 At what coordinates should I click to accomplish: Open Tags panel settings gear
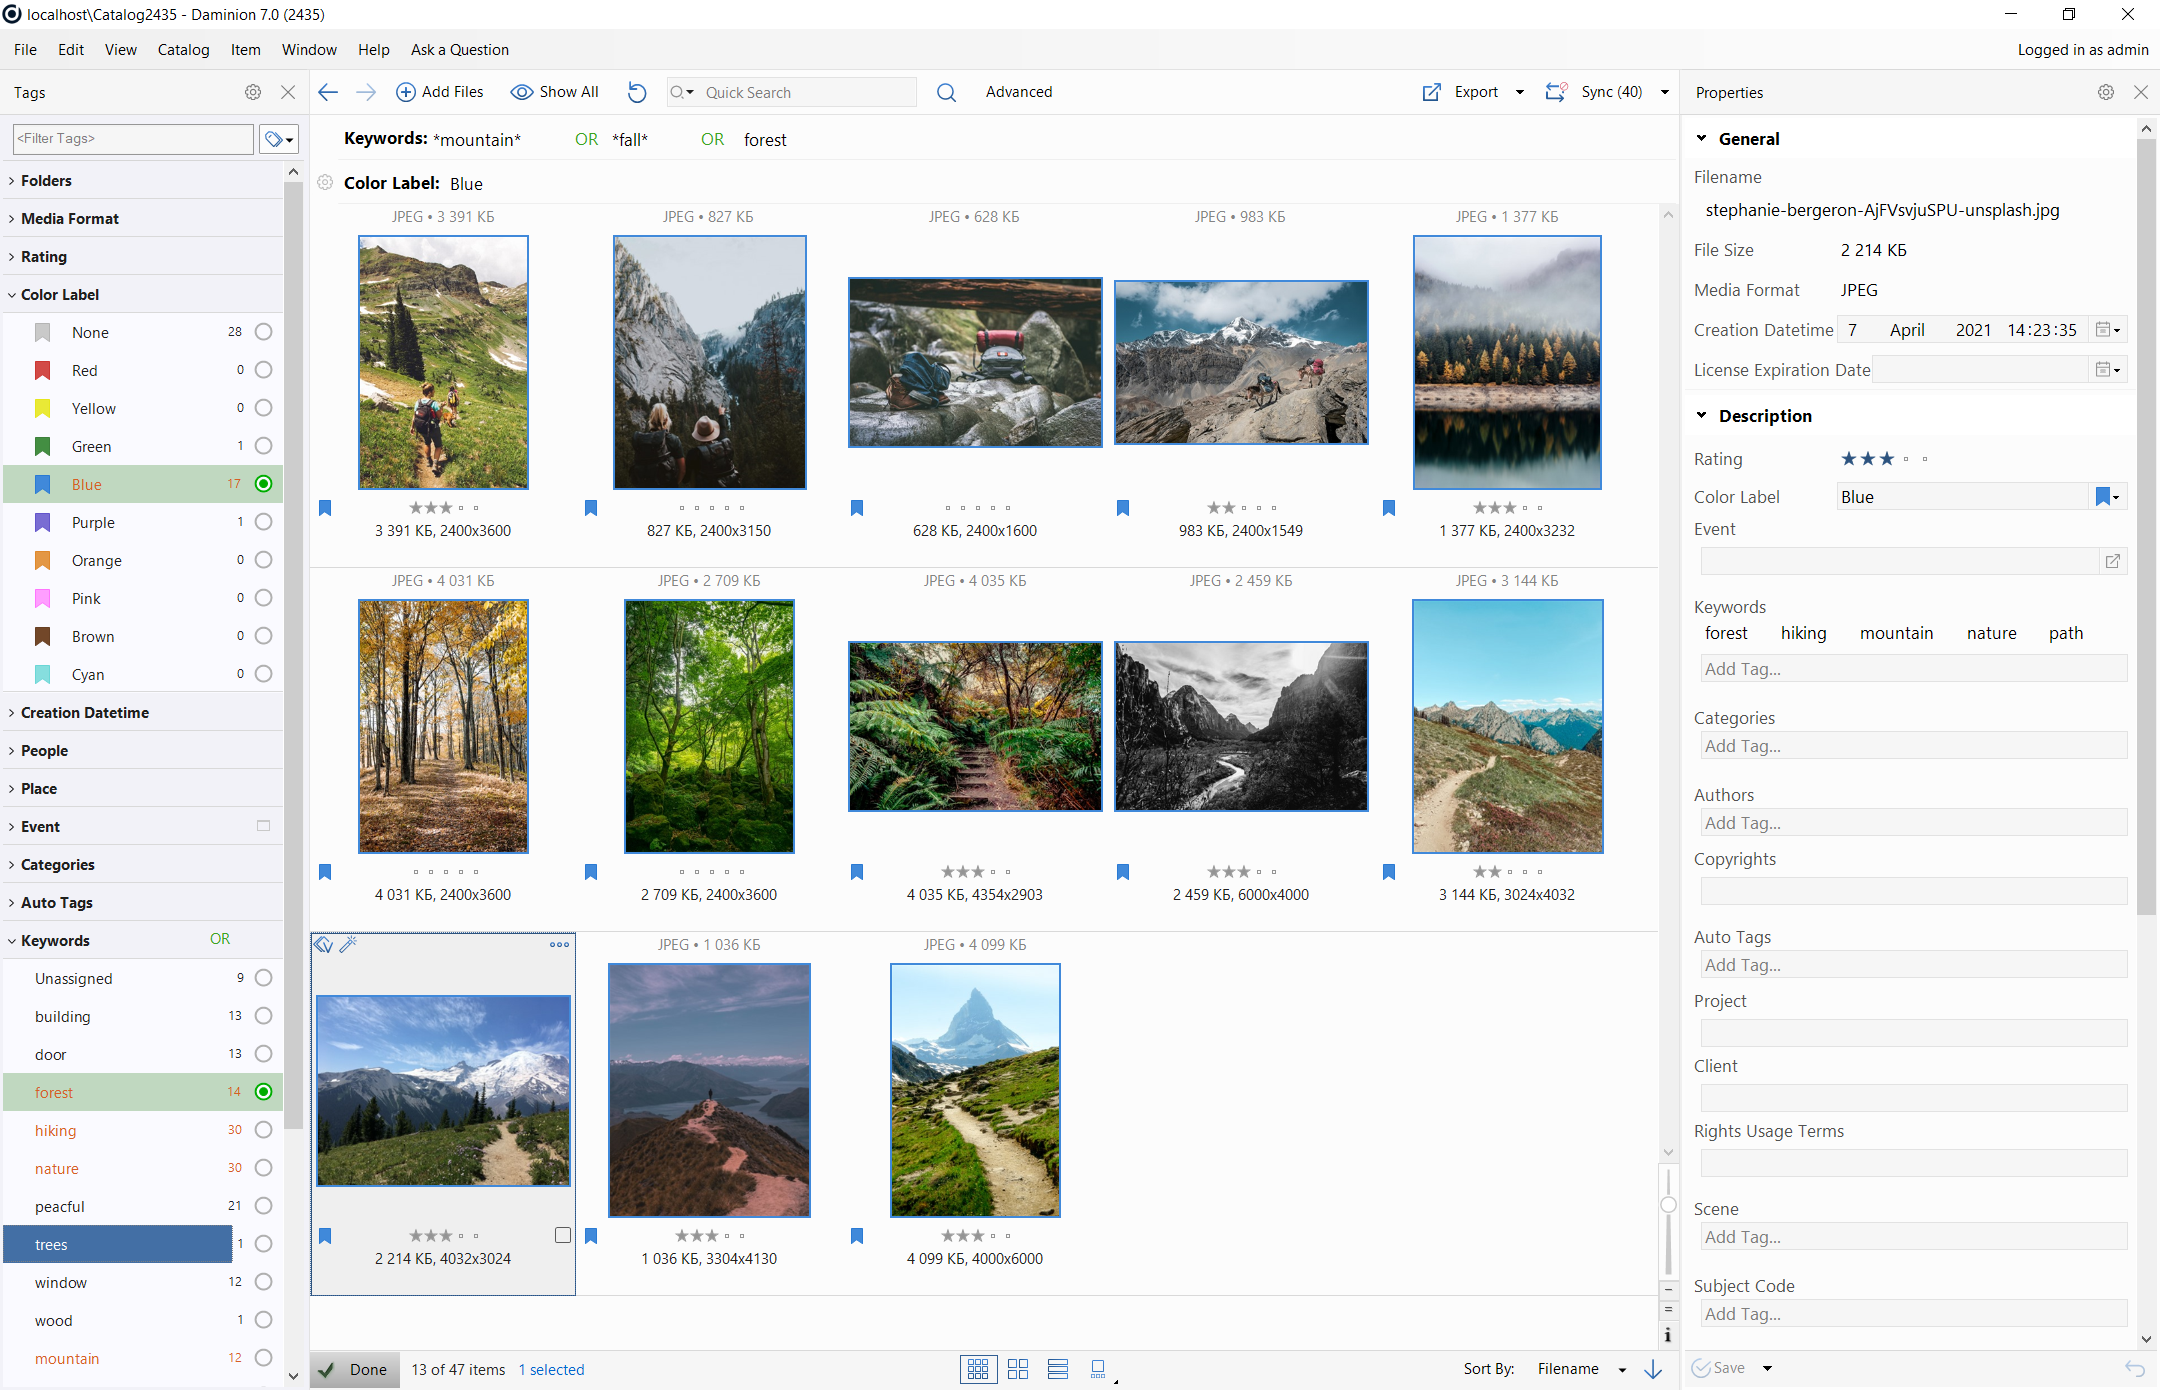(253, 92)
